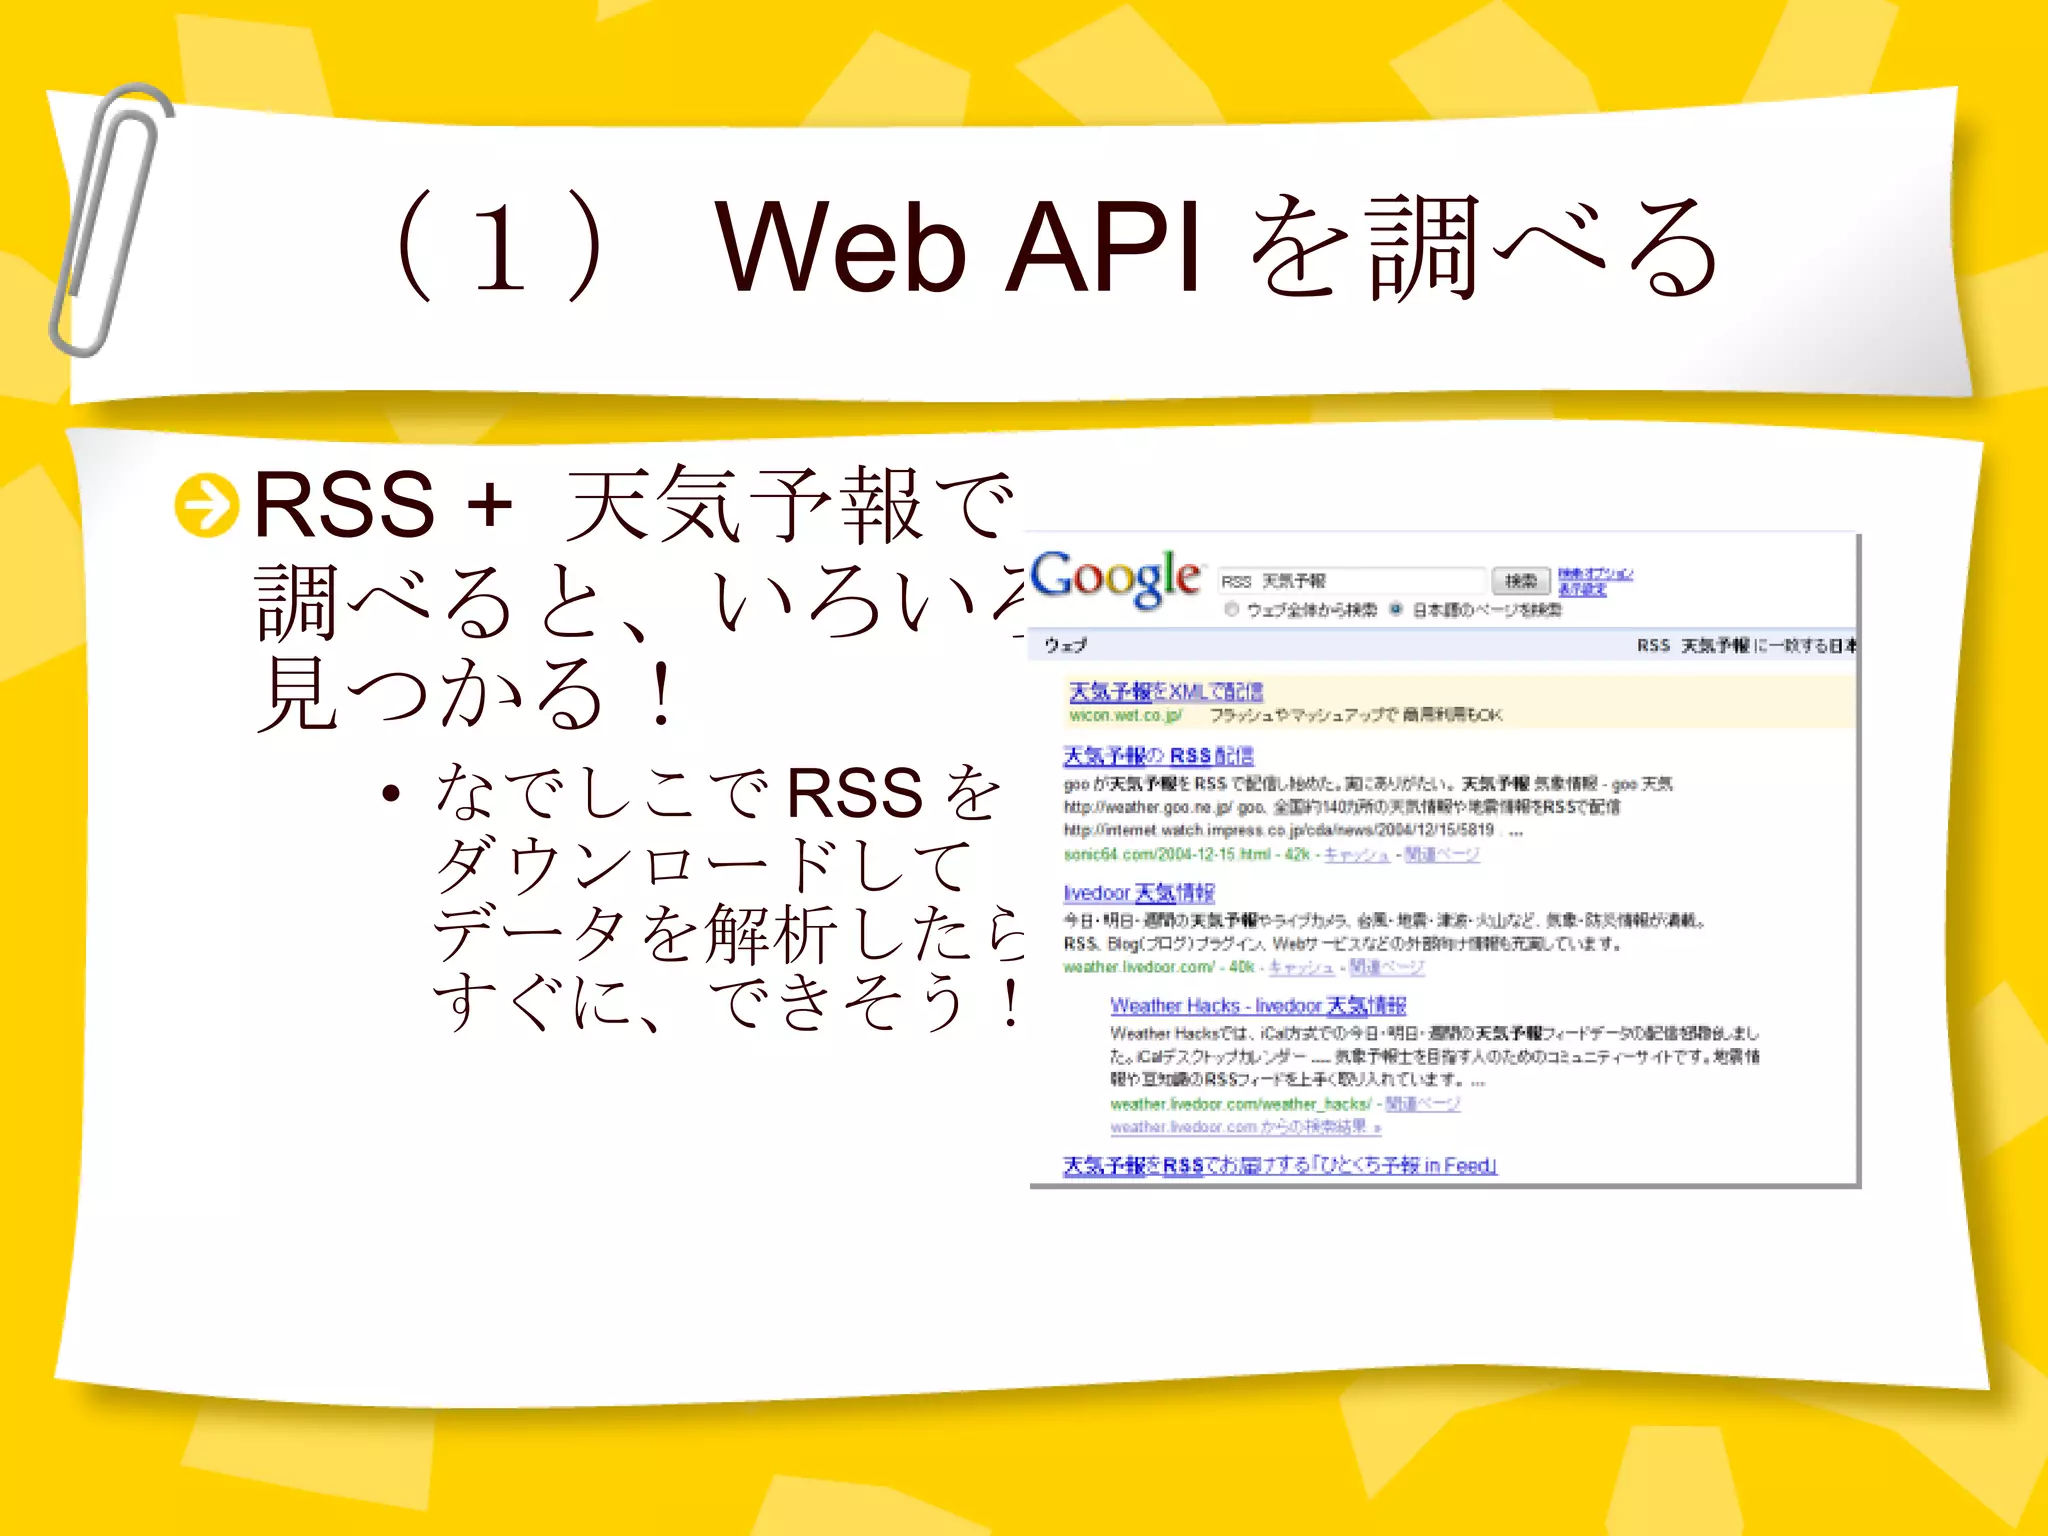Click the slide title 'Web API を調べる'
Screen dimensions: 2048x1536
[1218, 247]
